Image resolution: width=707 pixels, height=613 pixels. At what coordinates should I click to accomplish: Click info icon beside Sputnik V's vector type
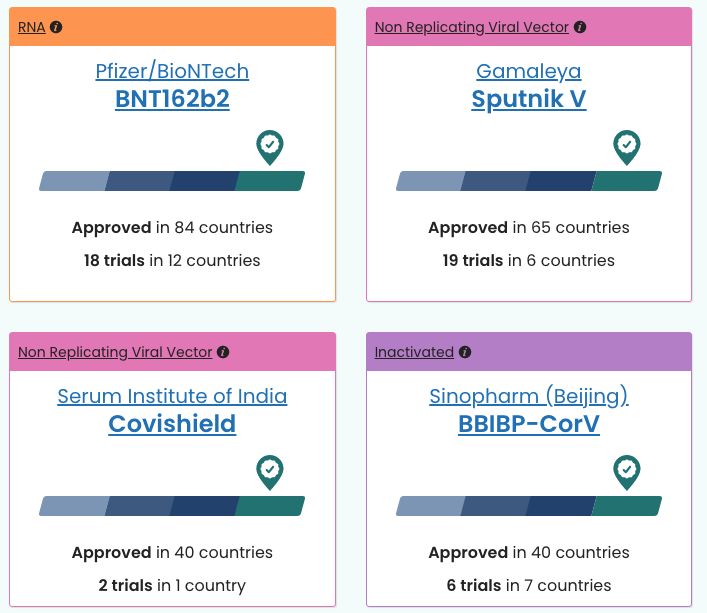click(x=580, y=27)
